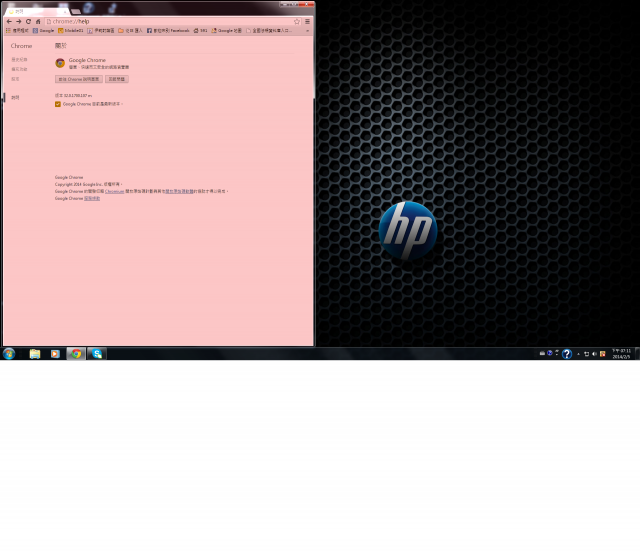Bookmark this page with the star icon
This screenshot has height=551, width=640.
coord(297,21)
